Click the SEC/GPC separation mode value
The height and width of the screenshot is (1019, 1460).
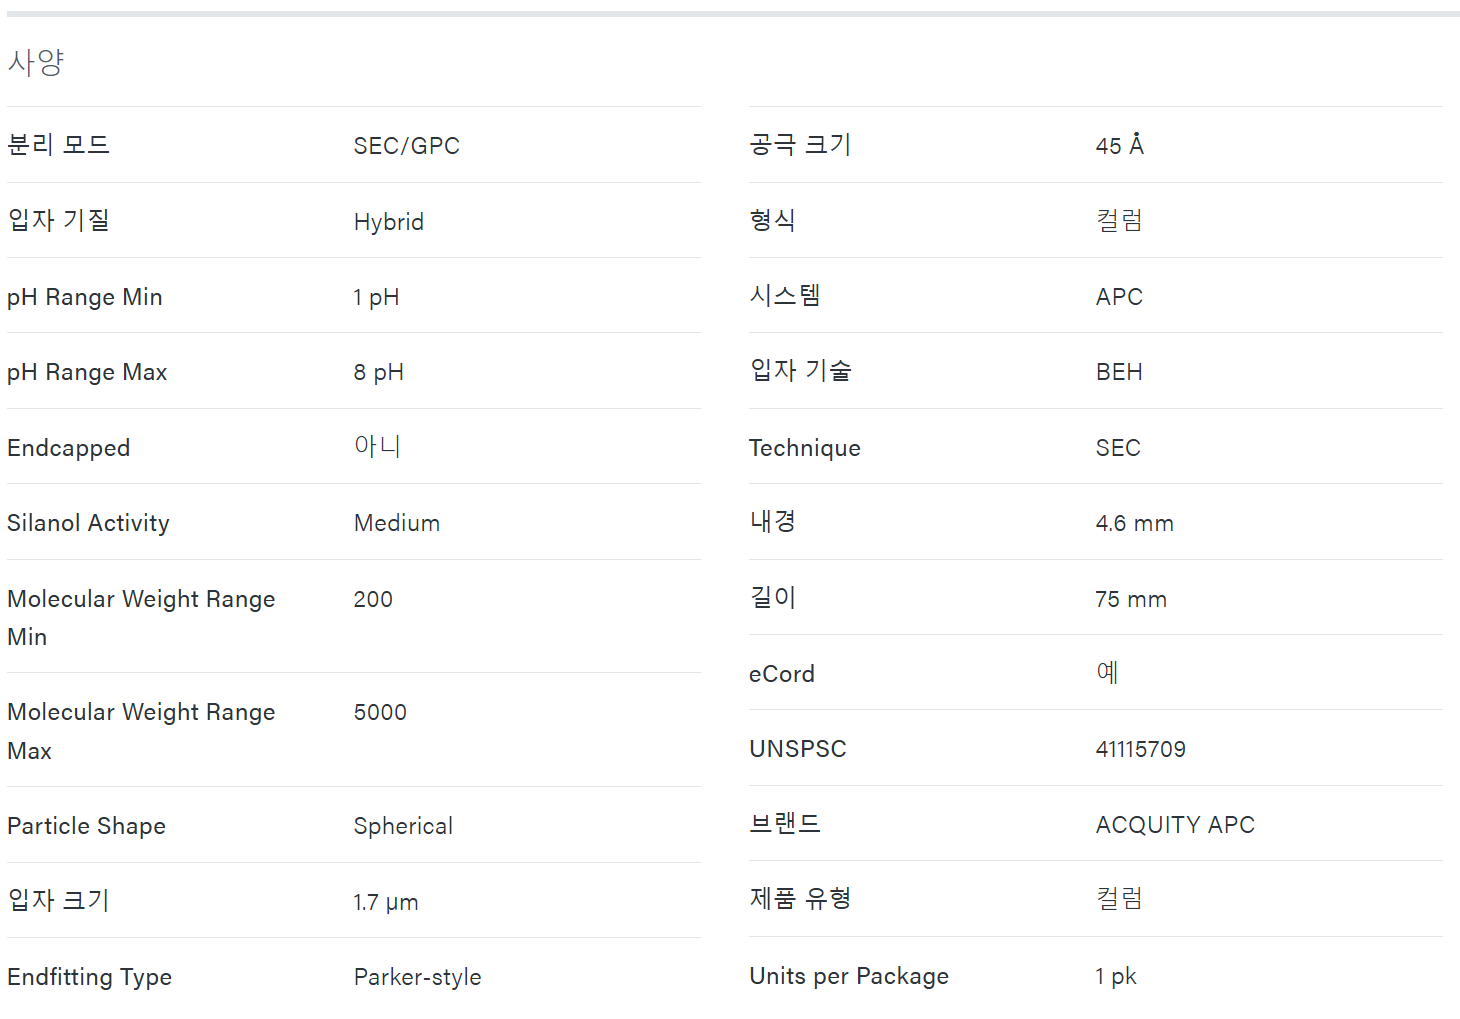click(406, 146)
